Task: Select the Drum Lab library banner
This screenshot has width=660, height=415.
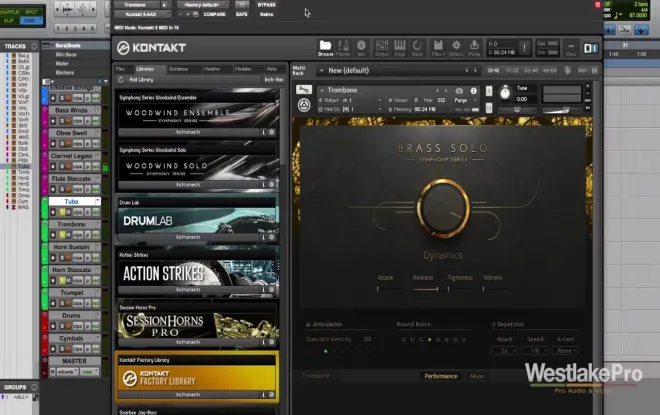Action: (197, 221)
